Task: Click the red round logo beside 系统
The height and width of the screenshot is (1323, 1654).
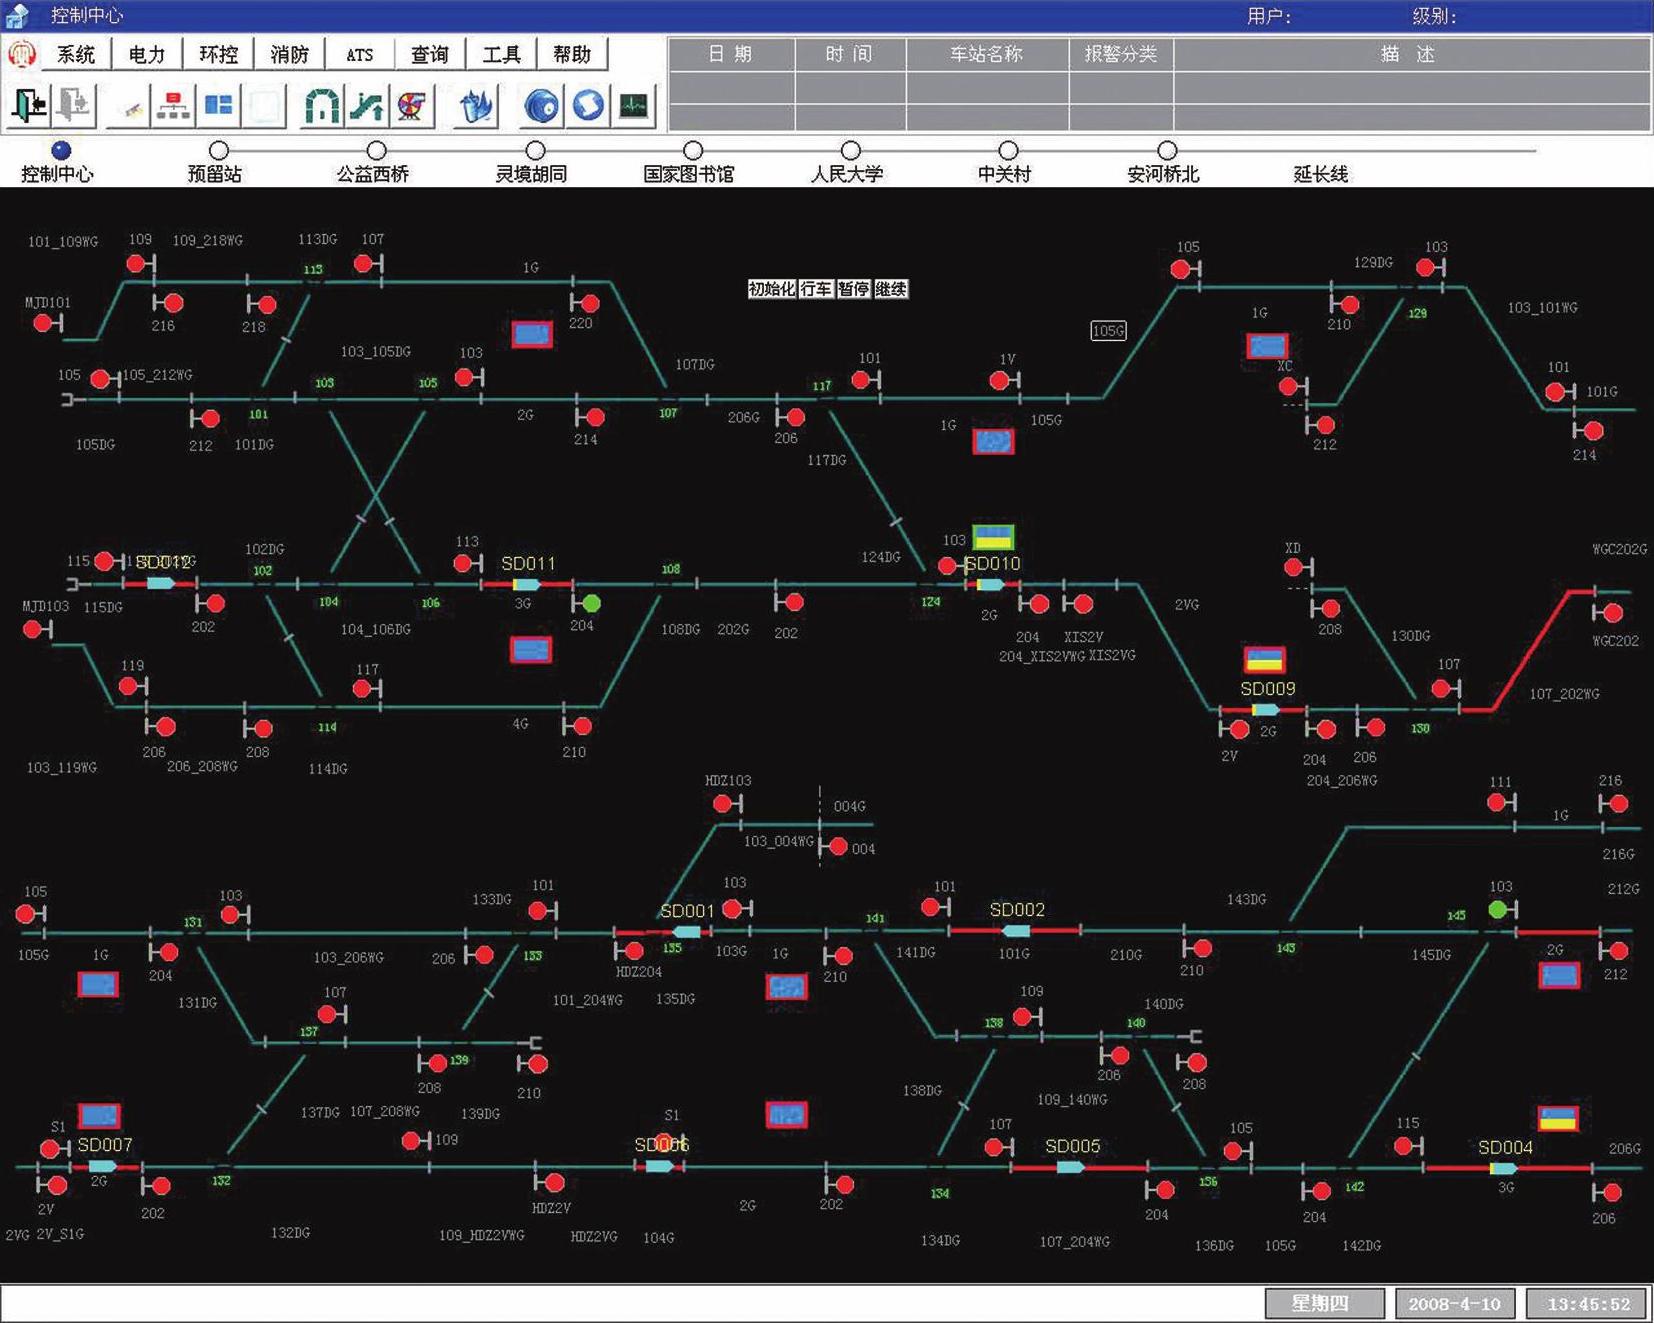Action: (21, 54)
